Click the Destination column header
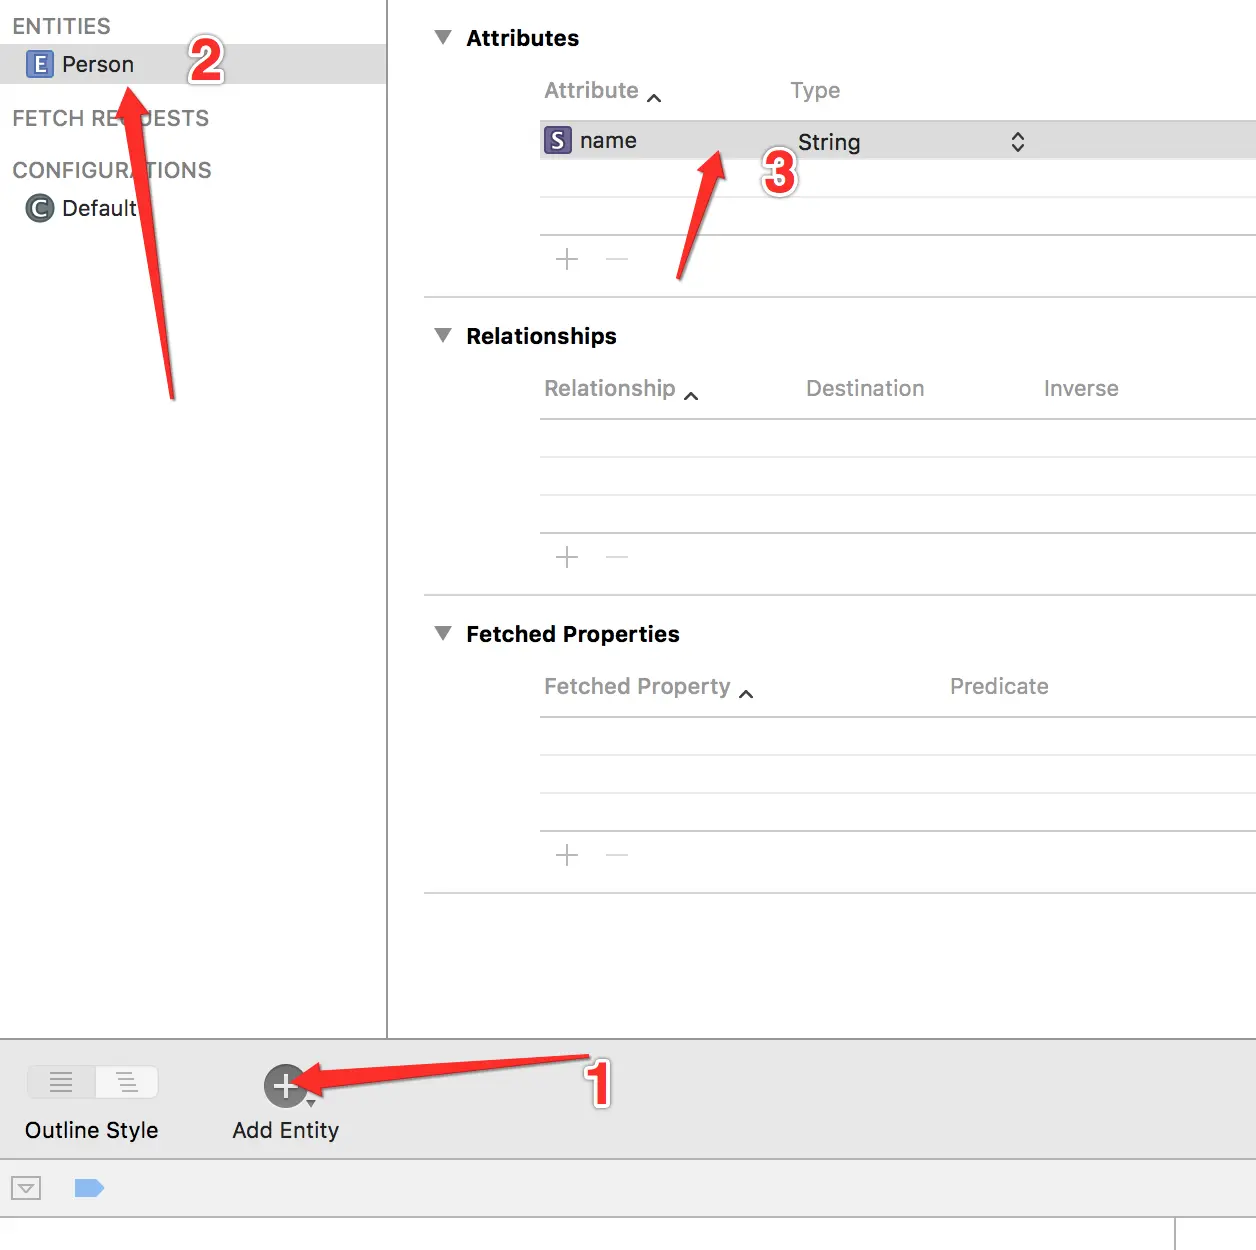 (x=865, y=388)
